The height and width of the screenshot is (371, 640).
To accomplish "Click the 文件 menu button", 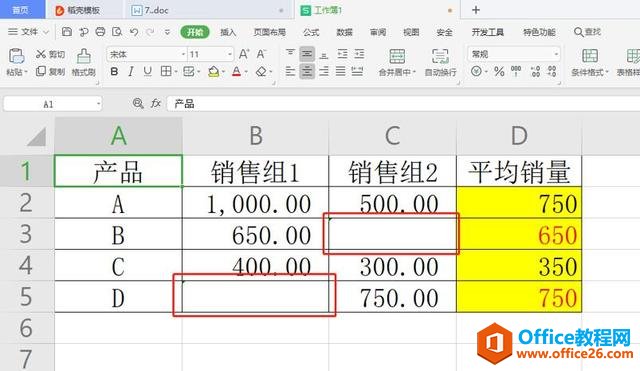I will [x=29, y=32].
